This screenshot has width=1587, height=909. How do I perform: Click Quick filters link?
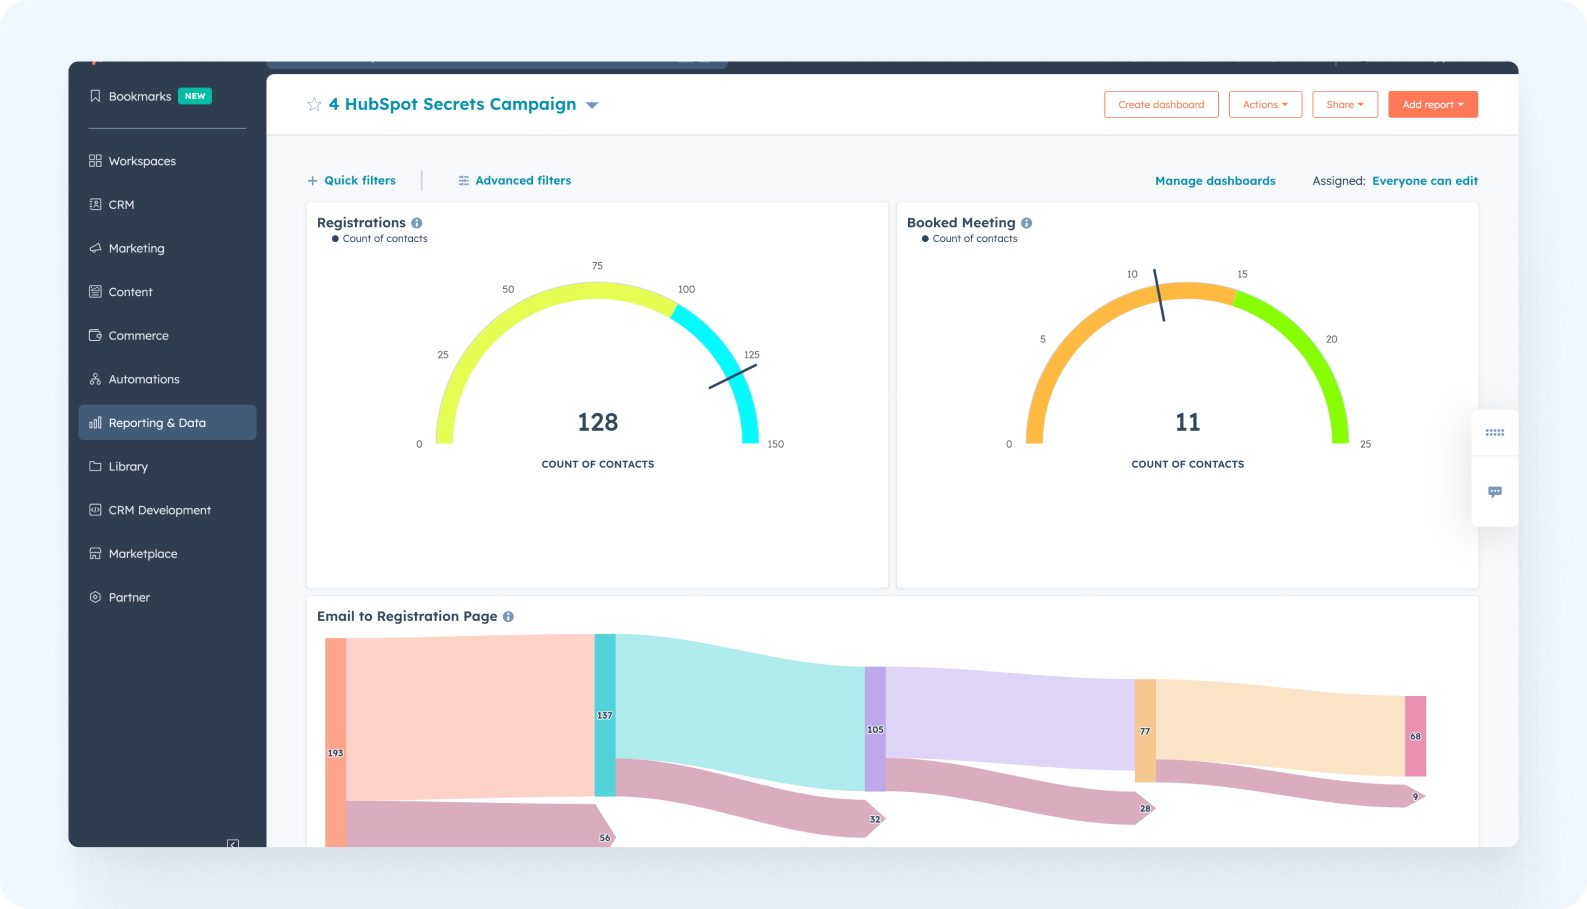360,181
